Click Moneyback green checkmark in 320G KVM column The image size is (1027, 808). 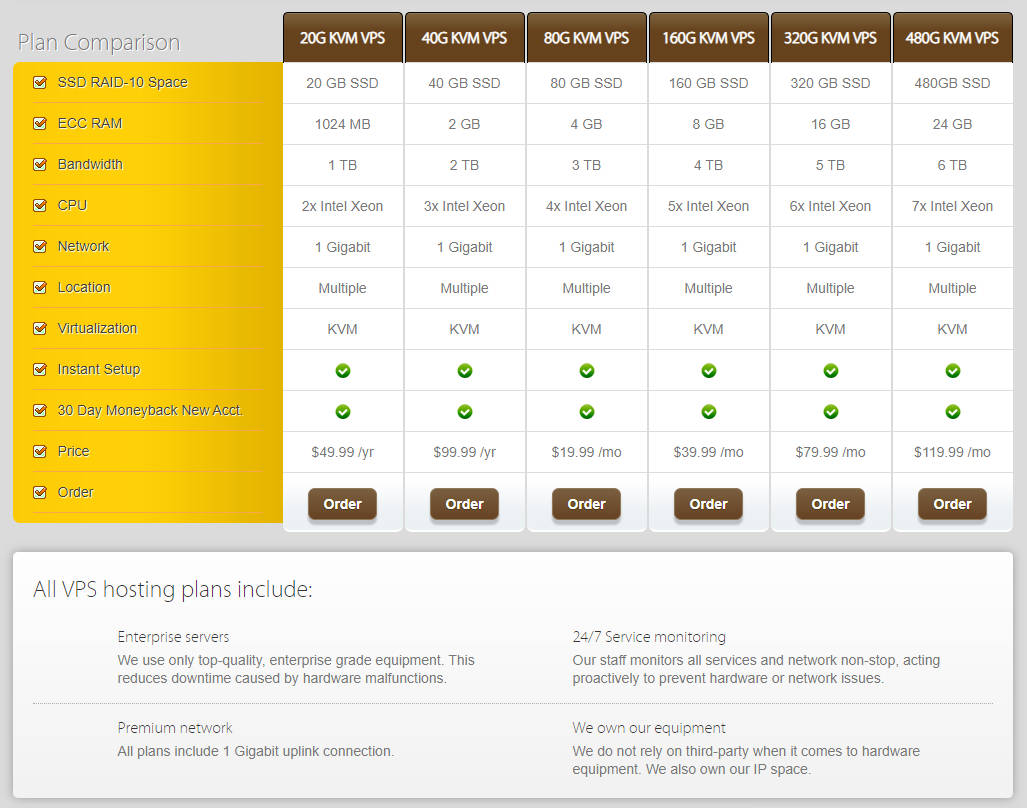831,412
